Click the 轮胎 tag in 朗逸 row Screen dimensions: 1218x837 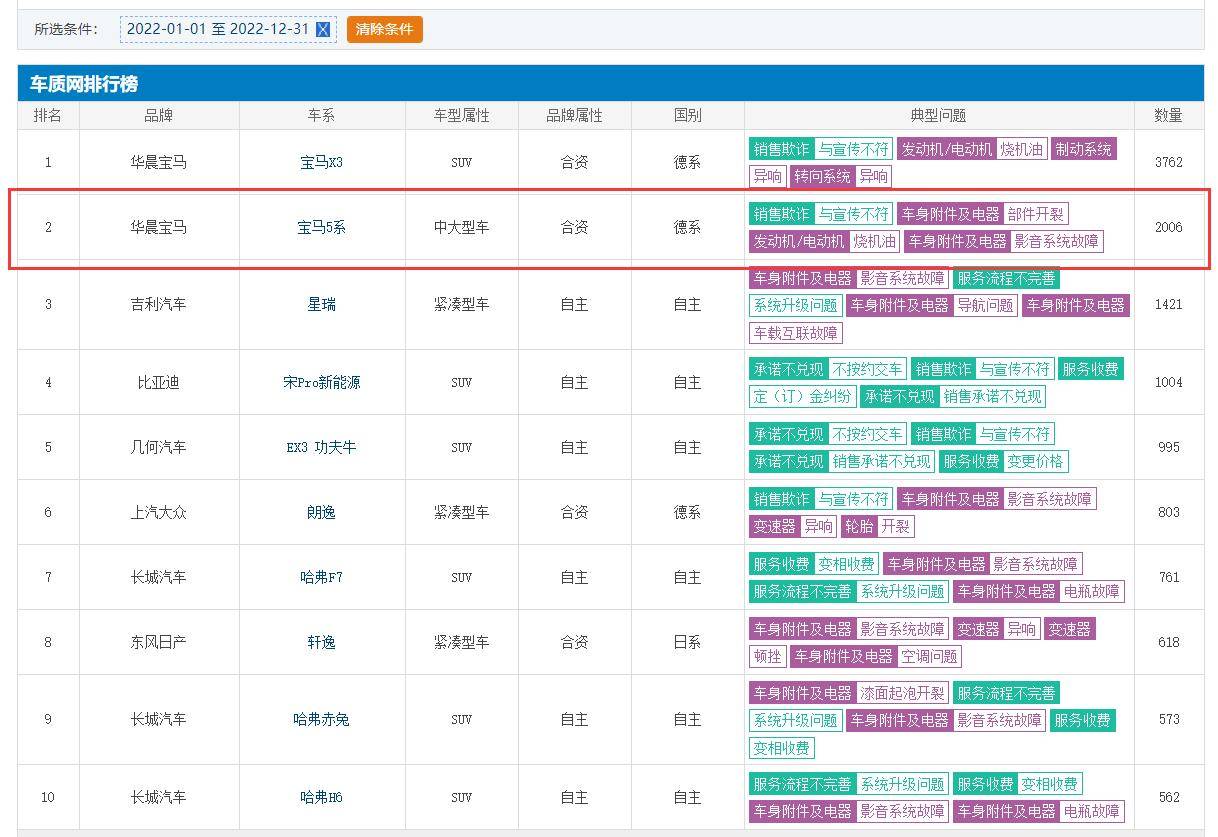(x=859, y=526)
